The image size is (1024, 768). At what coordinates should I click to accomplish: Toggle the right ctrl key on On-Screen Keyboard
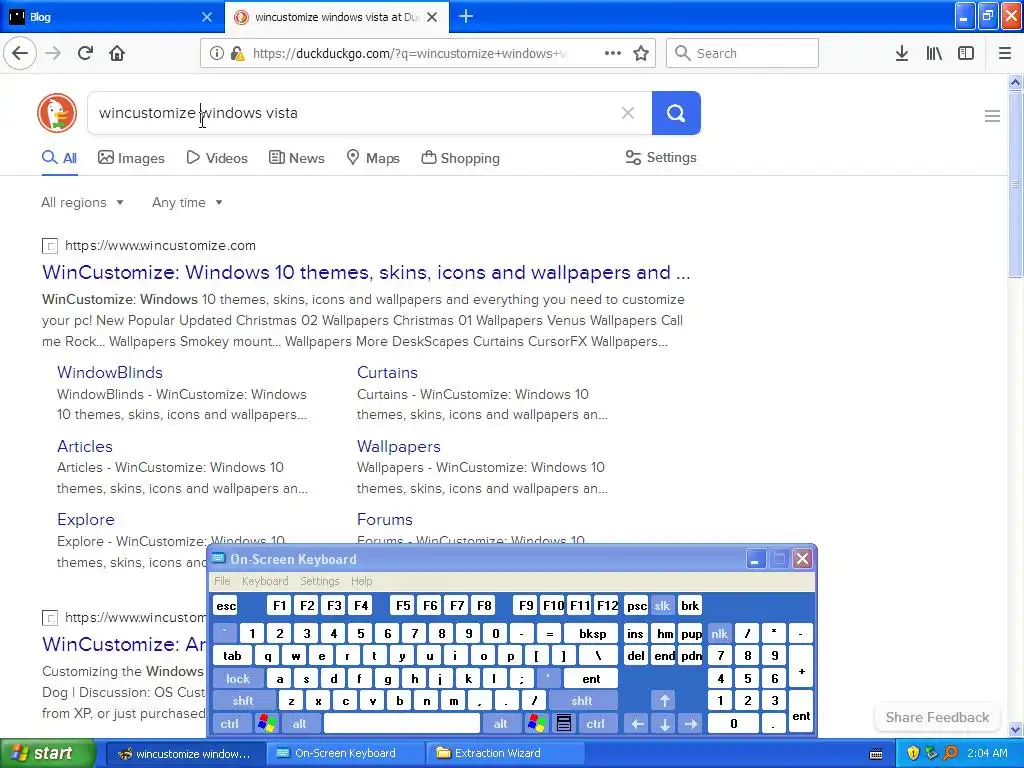pos(595,724)
